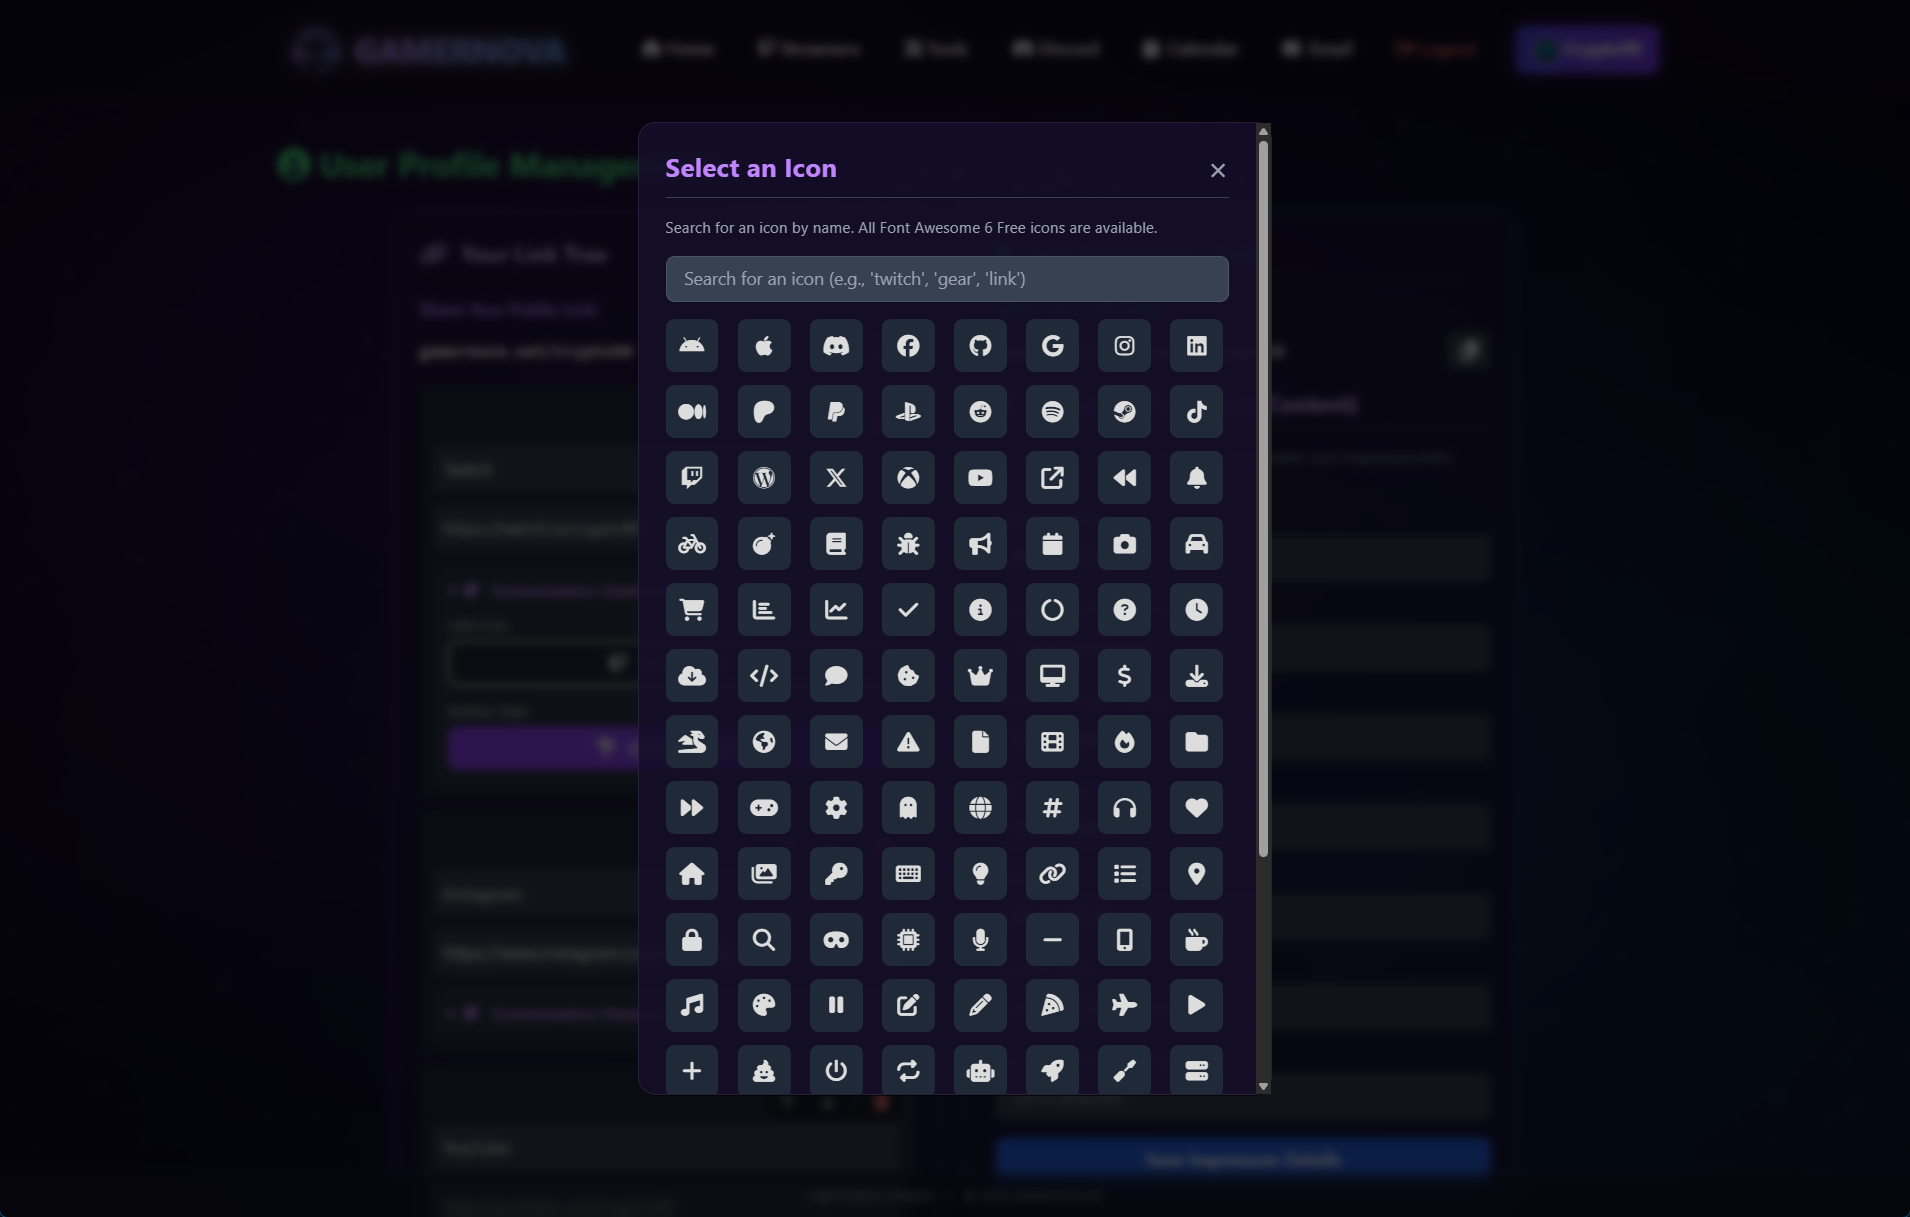This screenshot has height=1217, width=1910.
Task: Open Home in the navigation bar
Action: click(678, 48)
